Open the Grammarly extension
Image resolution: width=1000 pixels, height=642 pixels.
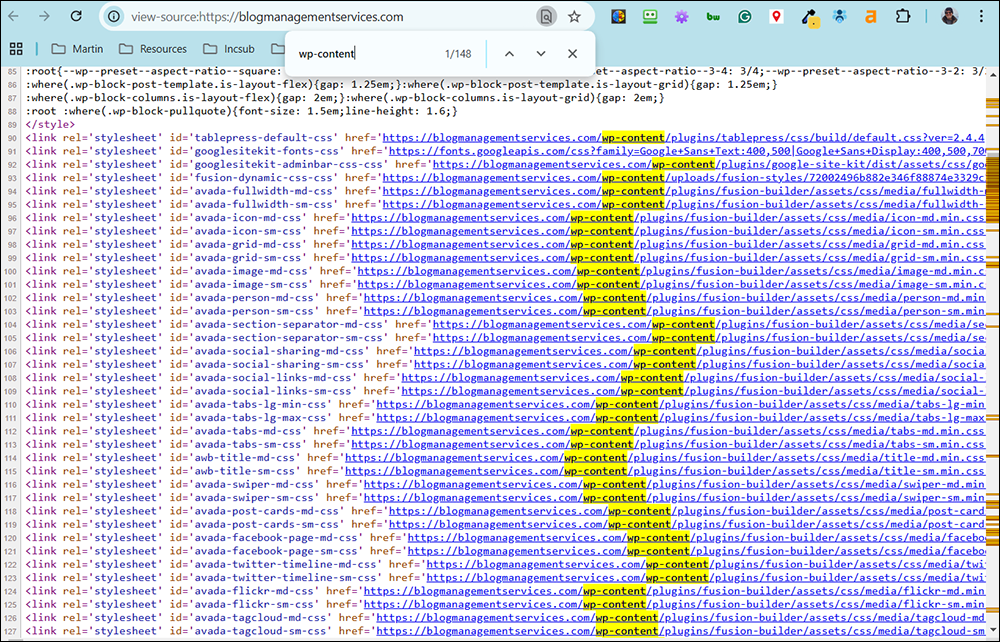coord(745,16)
